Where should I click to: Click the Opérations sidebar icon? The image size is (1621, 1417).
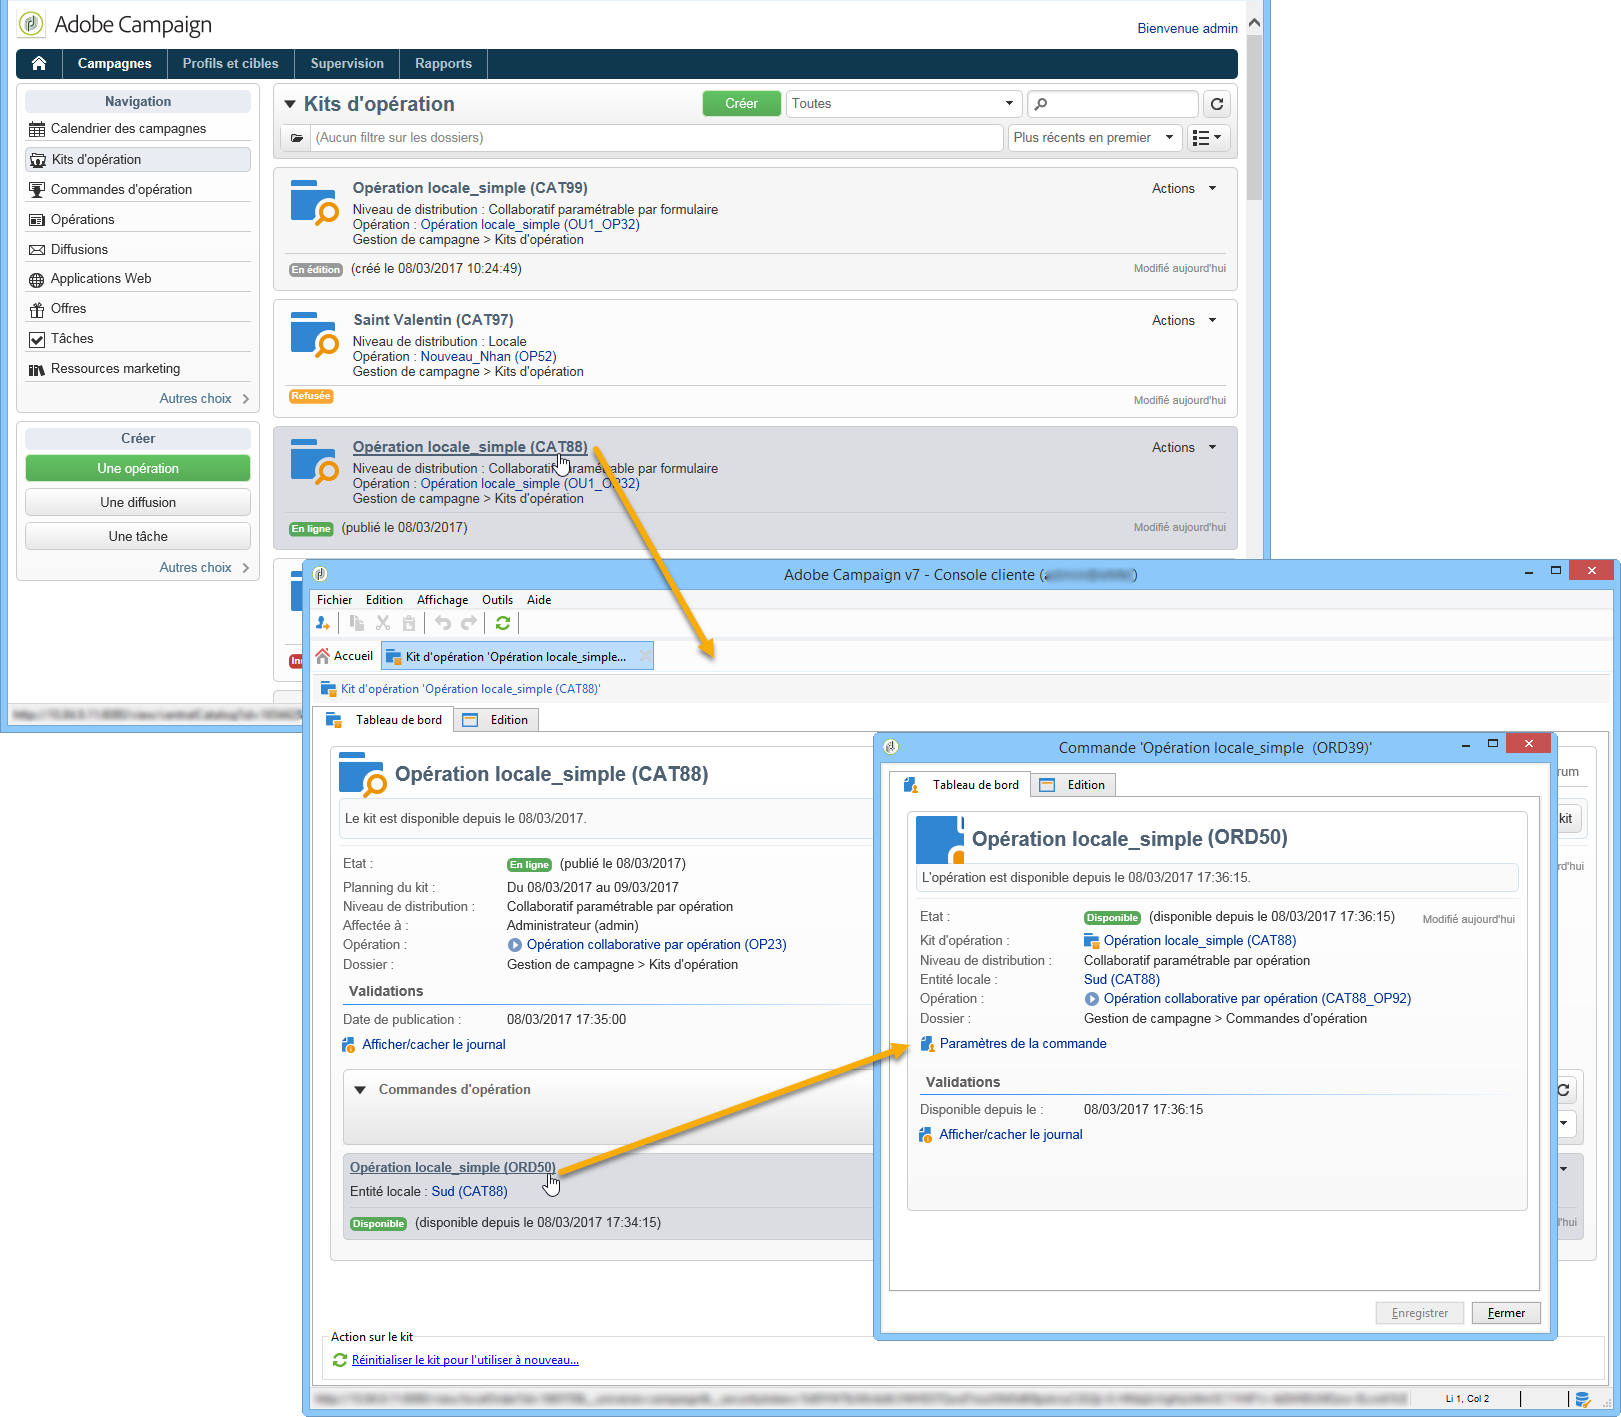coord(37,220)
